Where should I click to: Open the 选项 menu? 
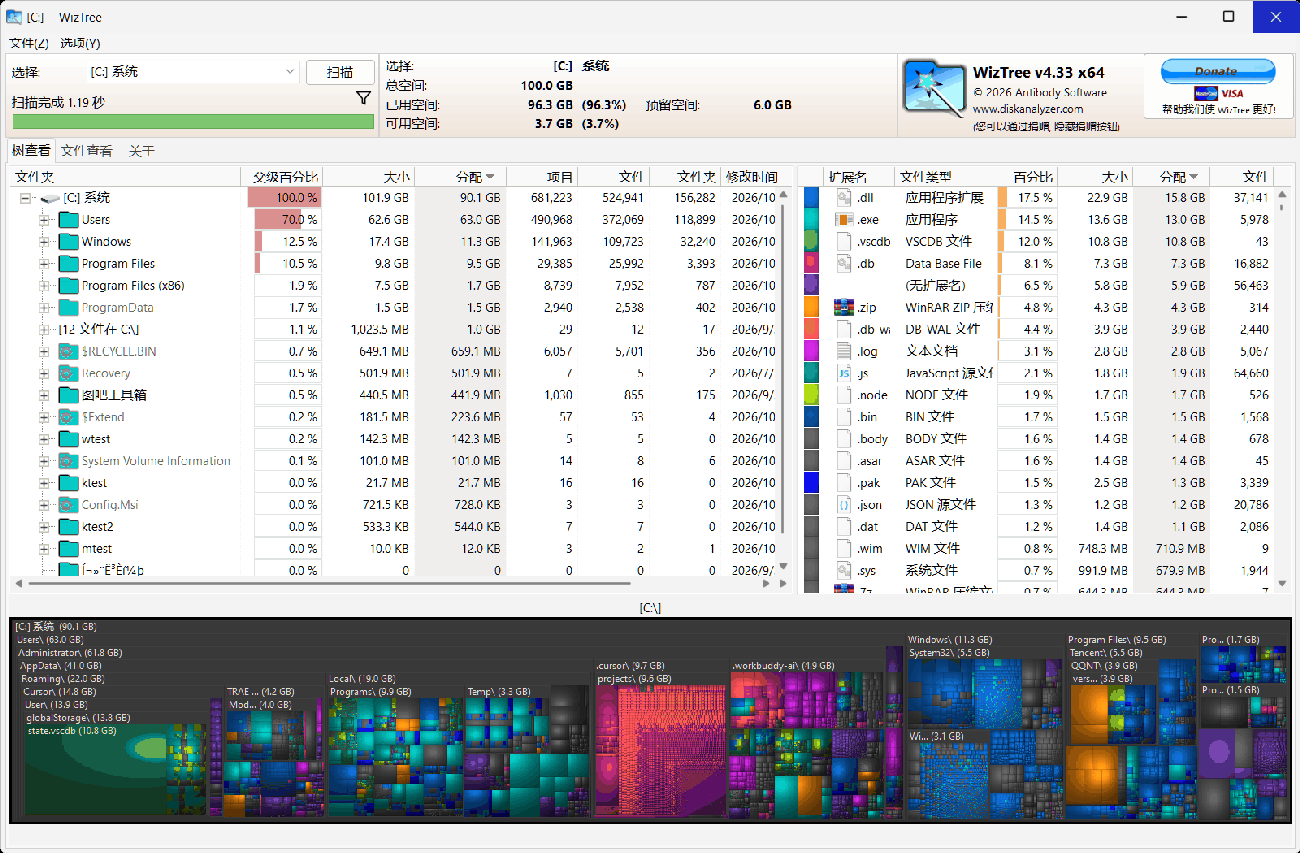tap(80, 43)
